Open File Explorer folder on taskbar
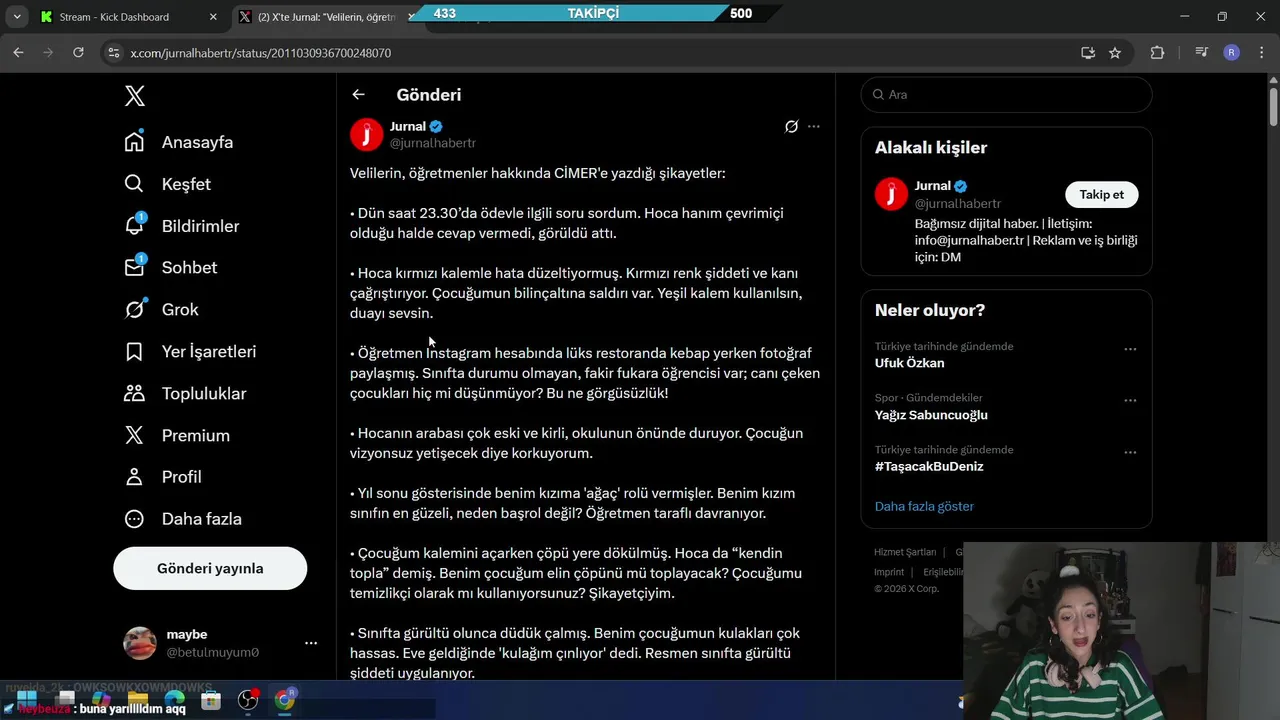The width and height of the screenshot is (1280, 720). (x=137, y=700)
